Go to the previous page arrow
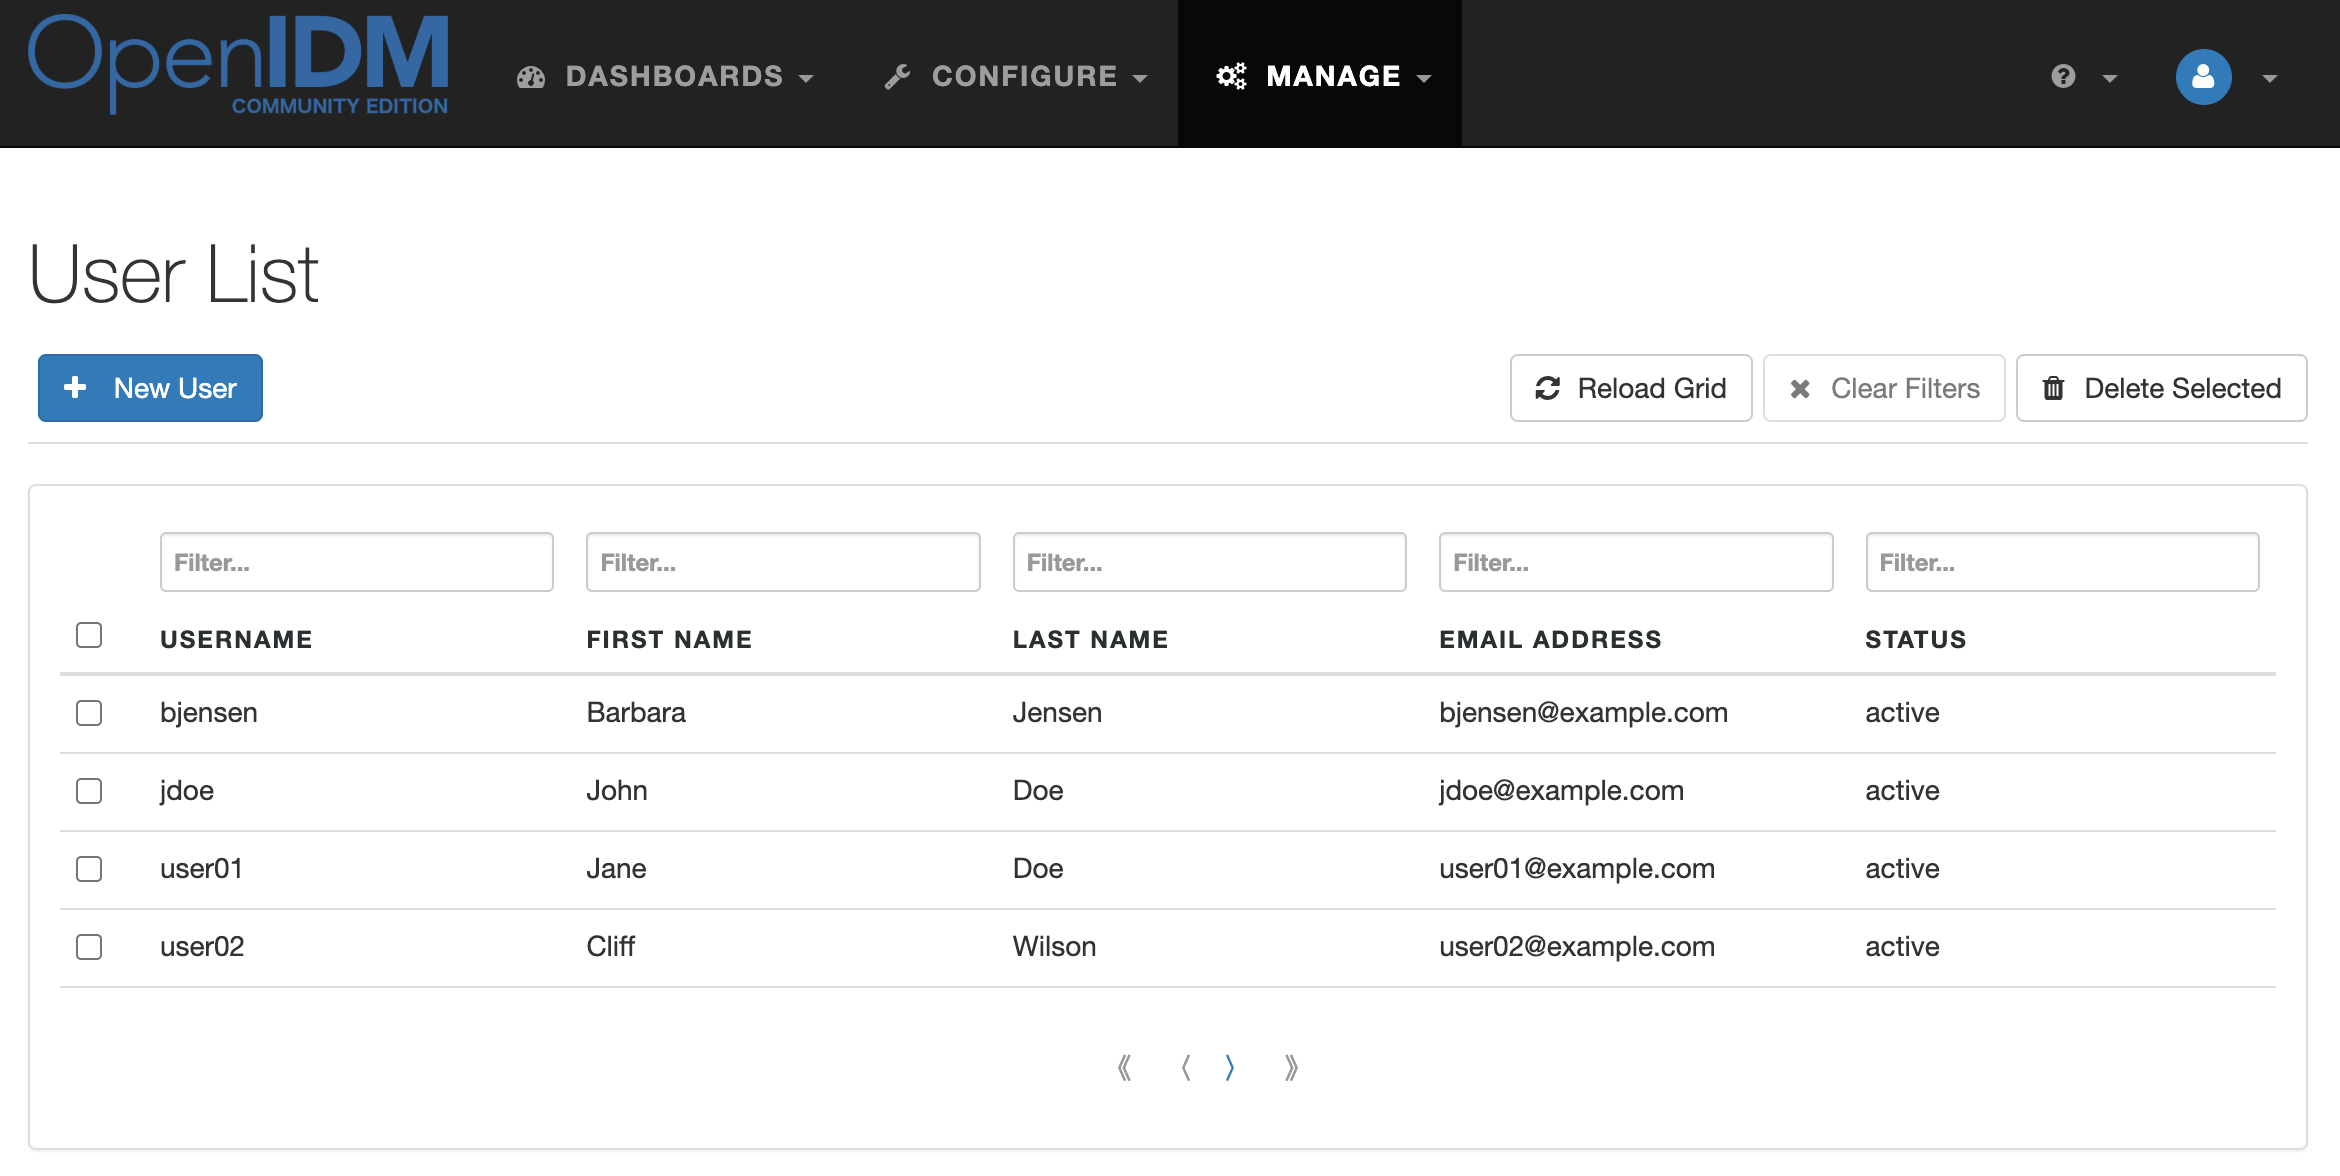 [x=1186, y=1068]
